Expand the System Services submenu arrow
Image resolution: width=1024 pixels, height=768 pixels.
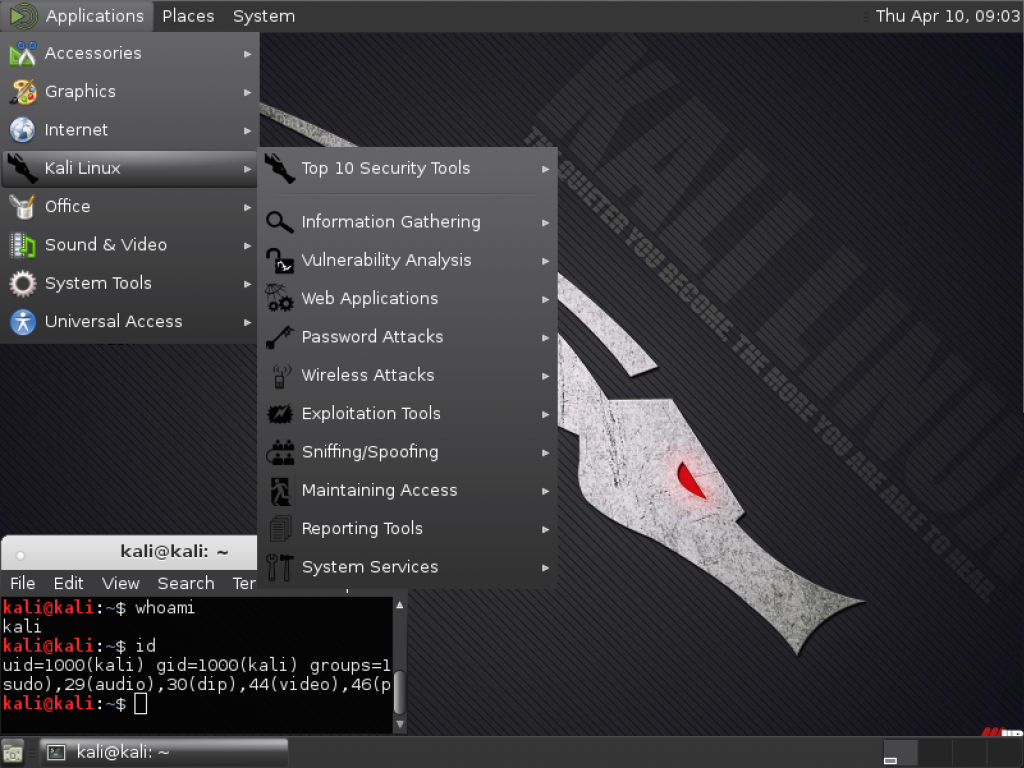[546, 567]
